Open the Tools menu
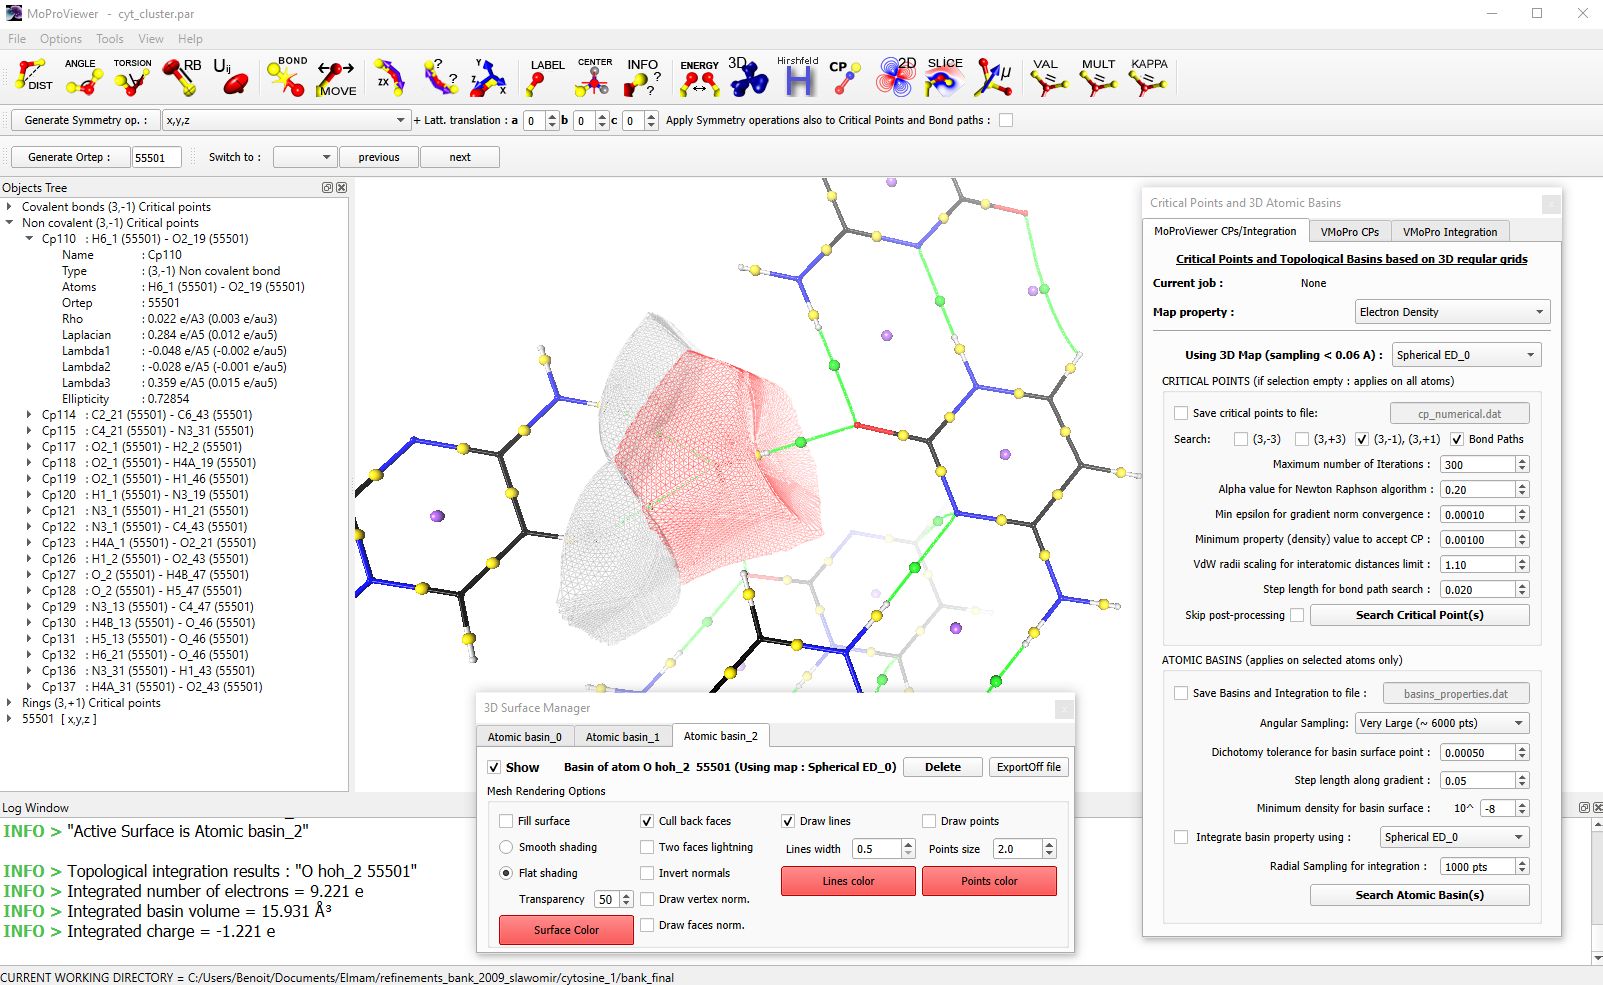 (x=110, y=39)
